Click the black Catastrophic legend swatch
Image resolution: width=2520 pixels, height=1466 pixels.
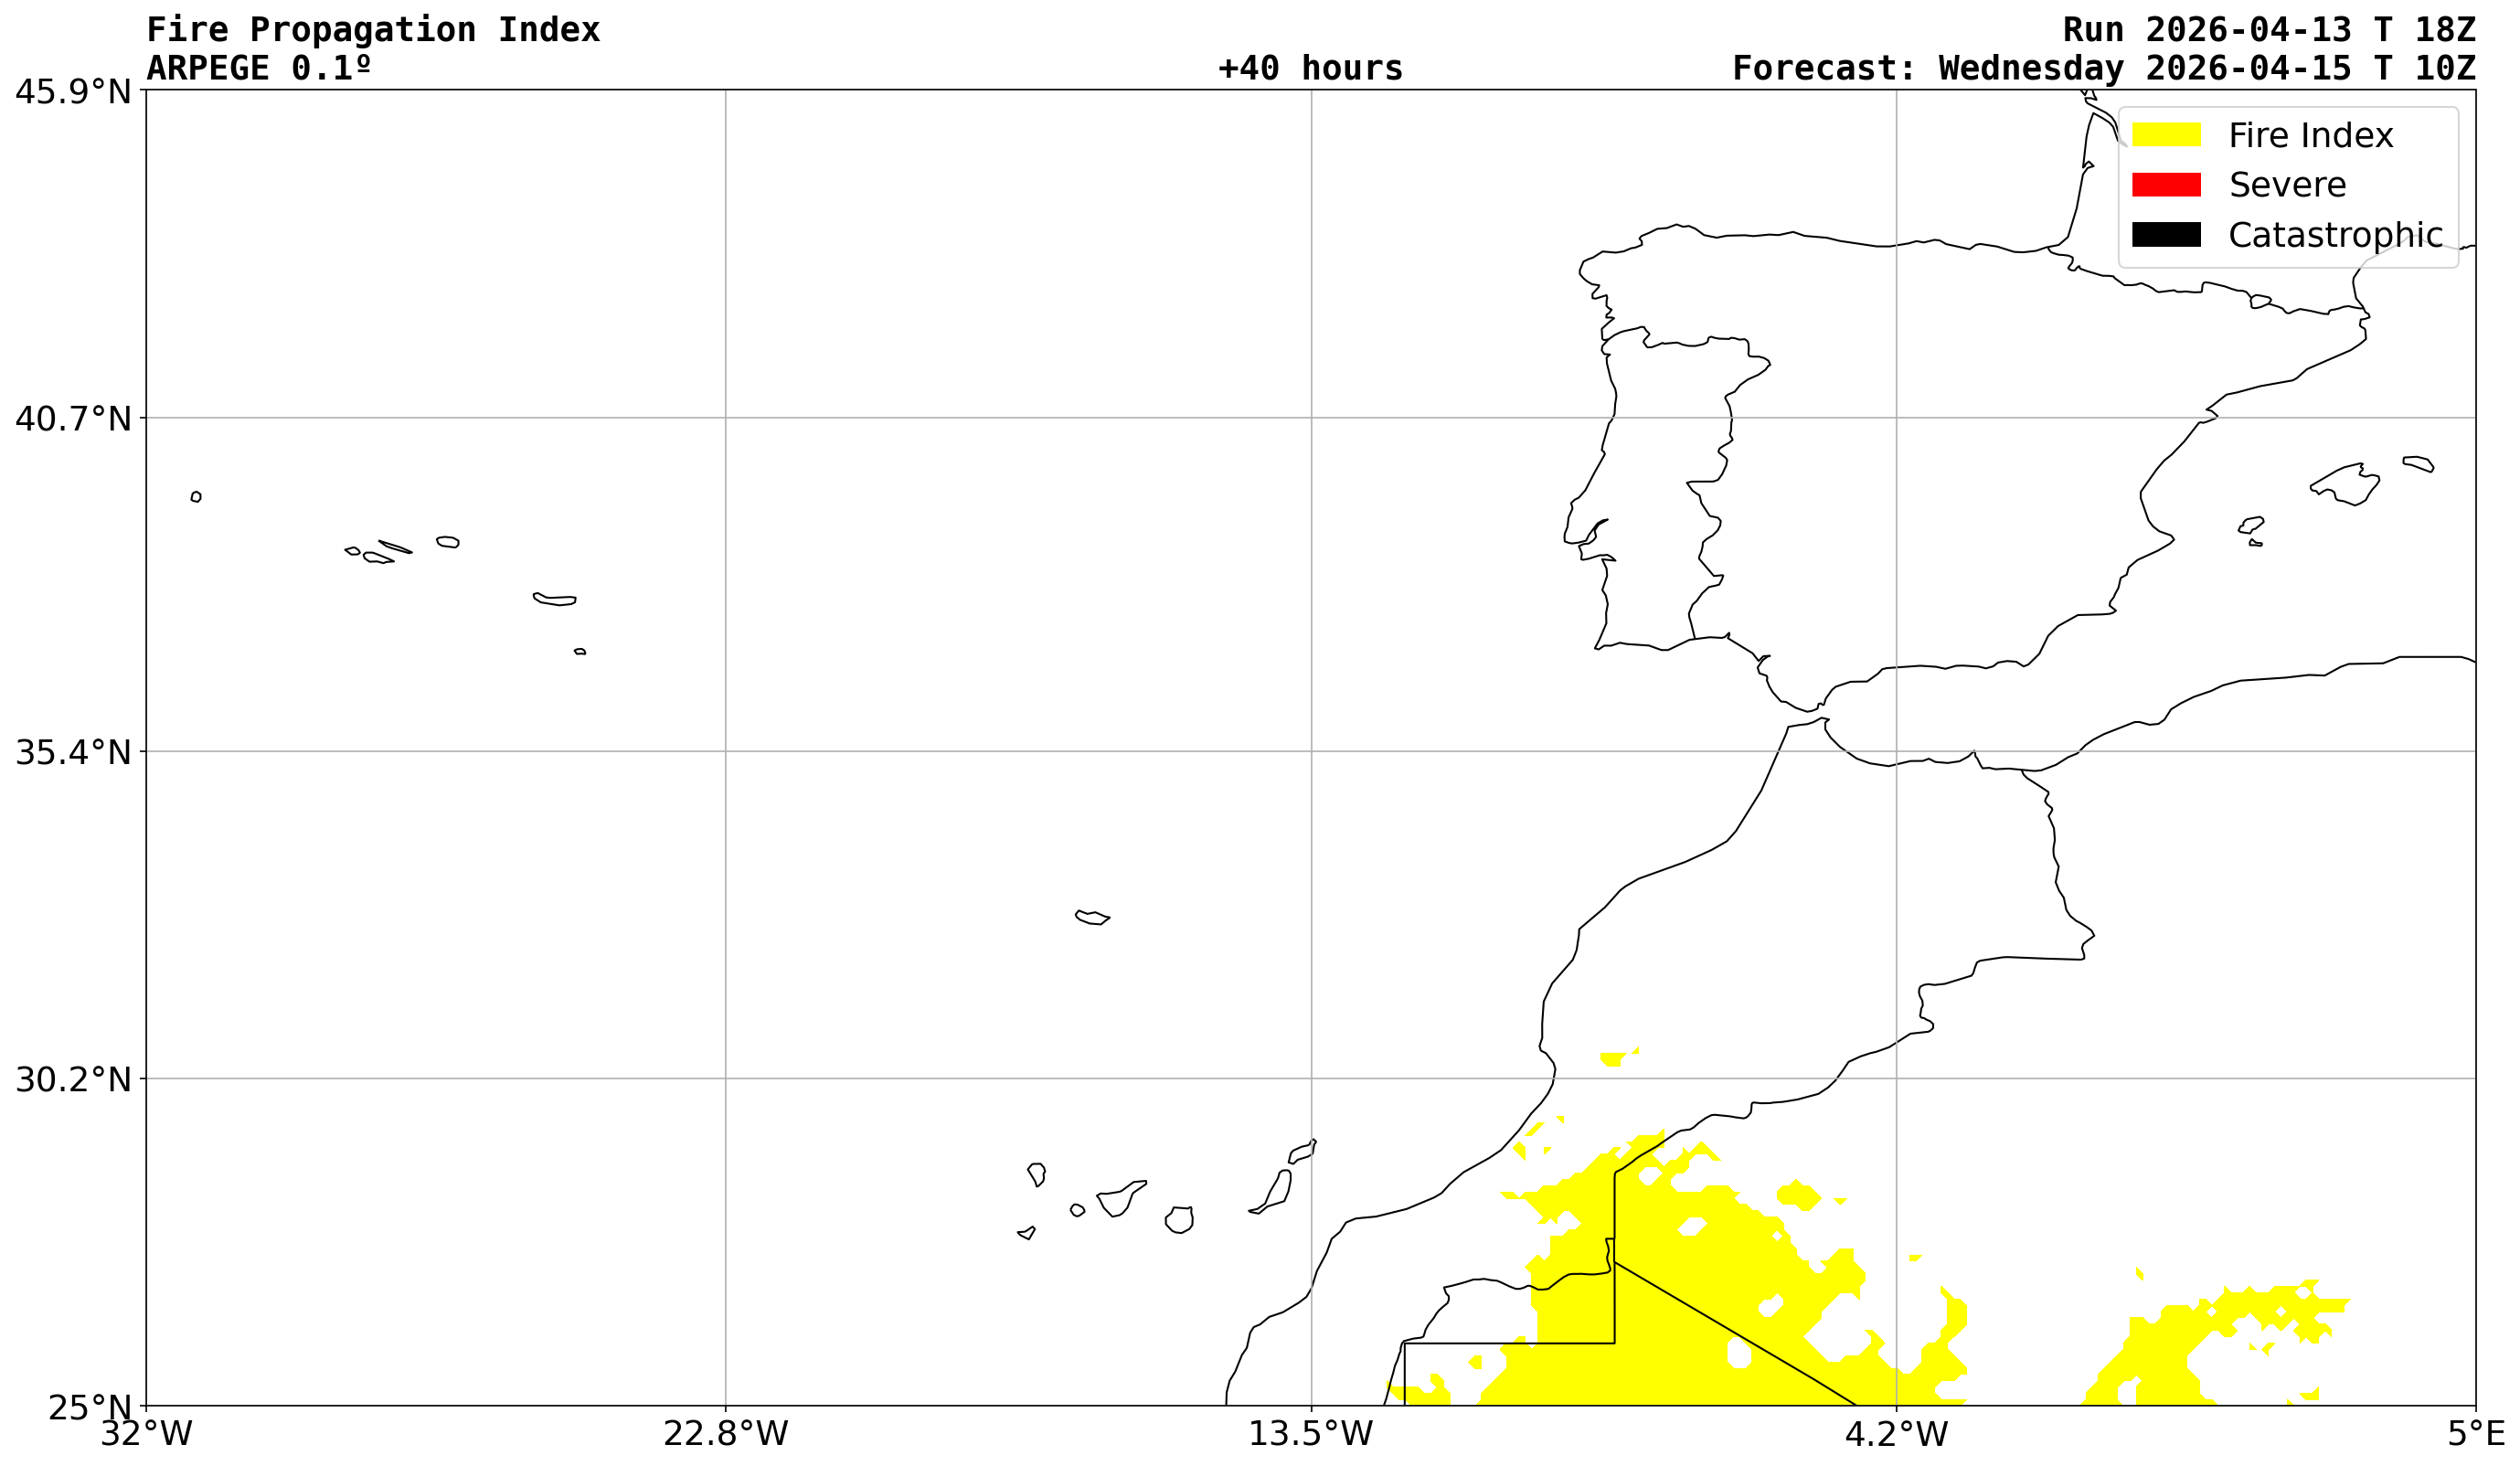coord(2166,235)
